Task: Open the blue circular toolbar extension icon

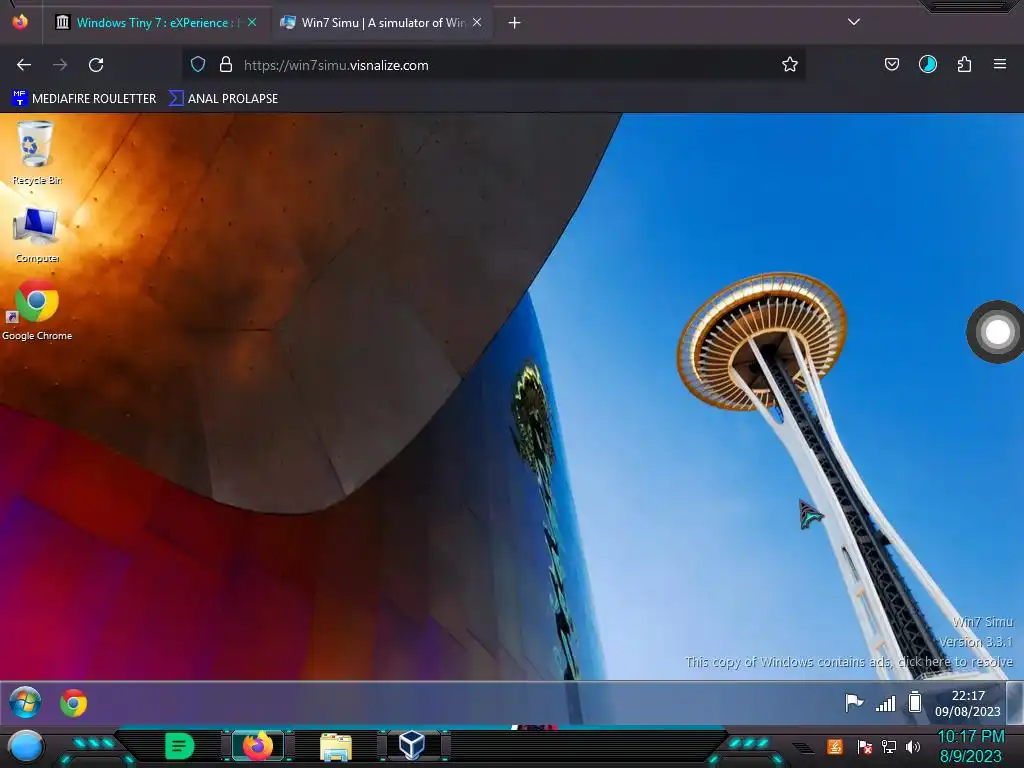Action: point(928,64)
